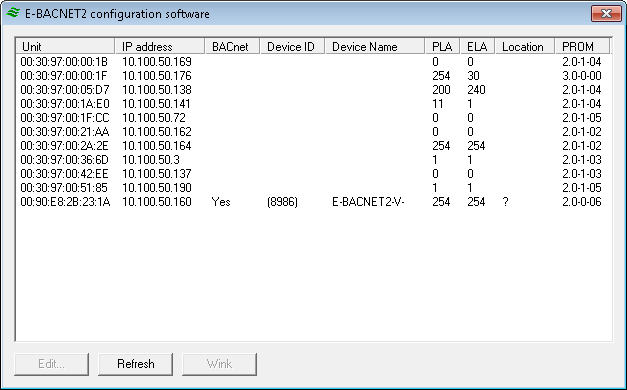627x390 pixels.
Task: Click IP address 10.100.50.72
Action: click(154, 118)
